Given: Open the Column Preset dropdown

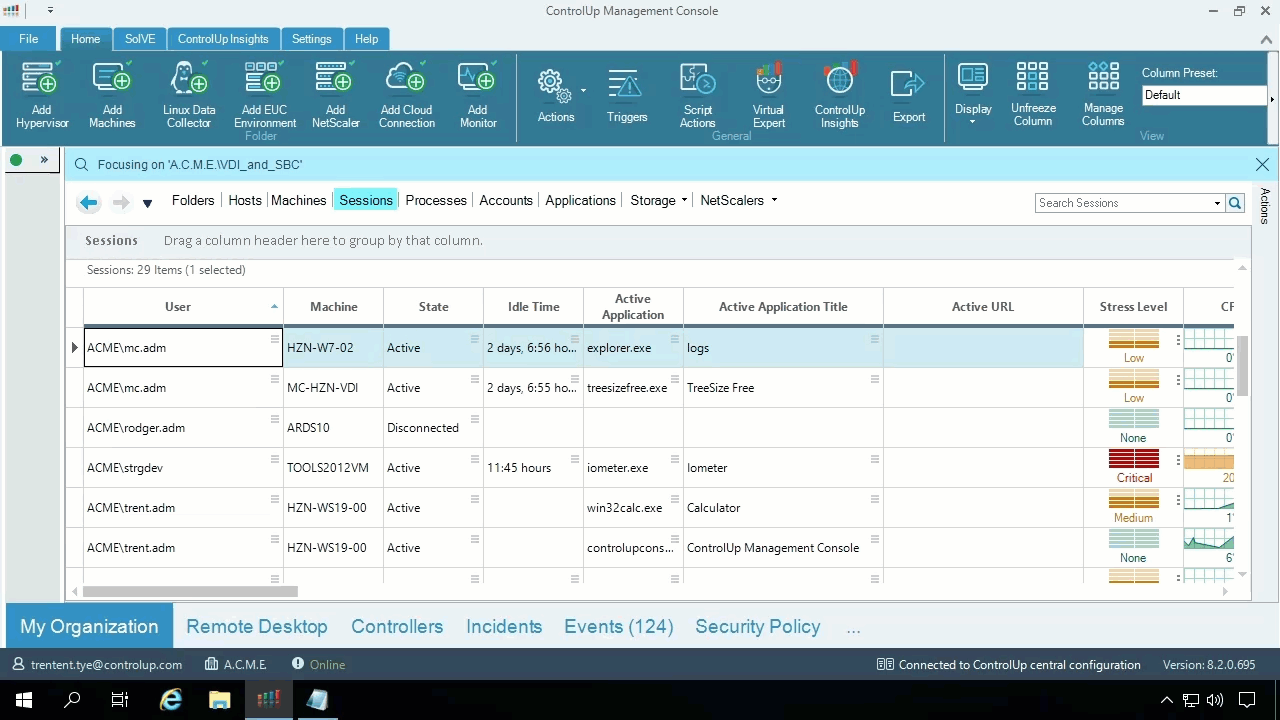Looking at the screenshot, I should click(x=1272, y=99).
